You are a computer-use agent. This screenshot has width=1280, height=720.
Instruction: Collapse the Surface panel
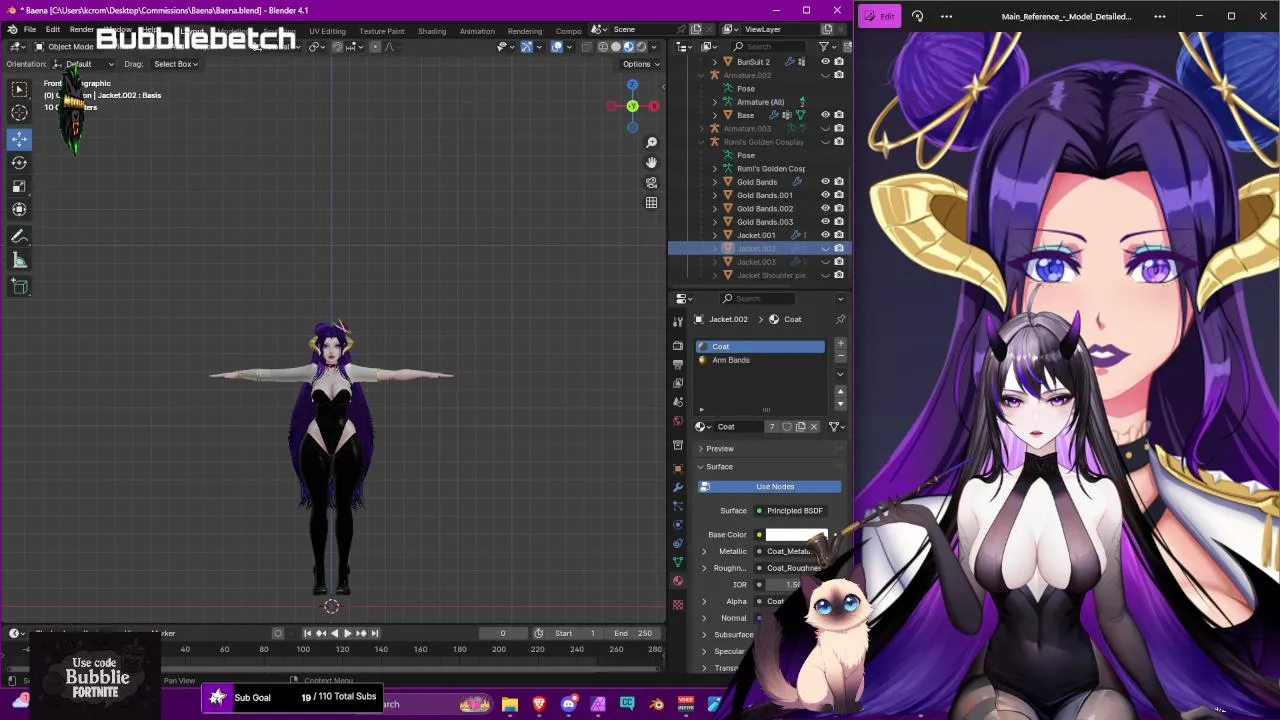[x=701, y=467]
